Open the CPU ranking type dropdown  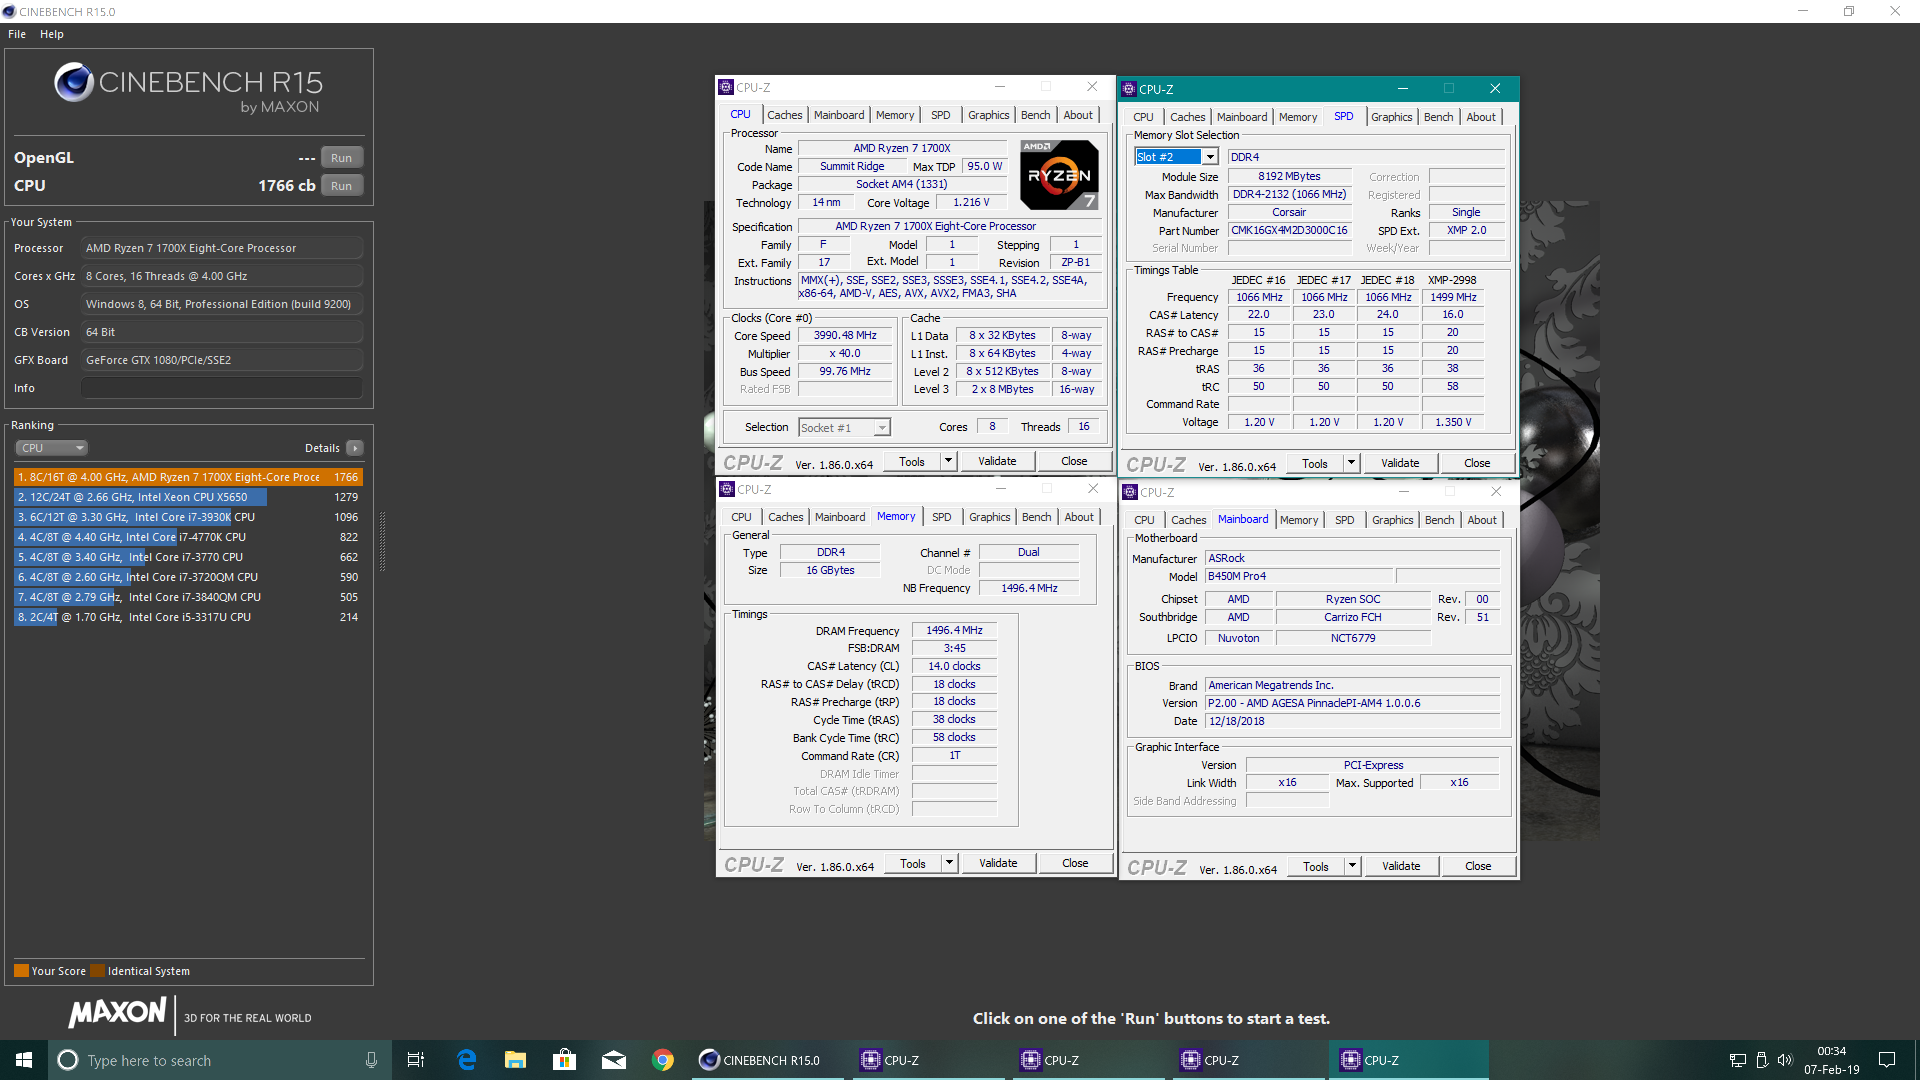(52, 448)
